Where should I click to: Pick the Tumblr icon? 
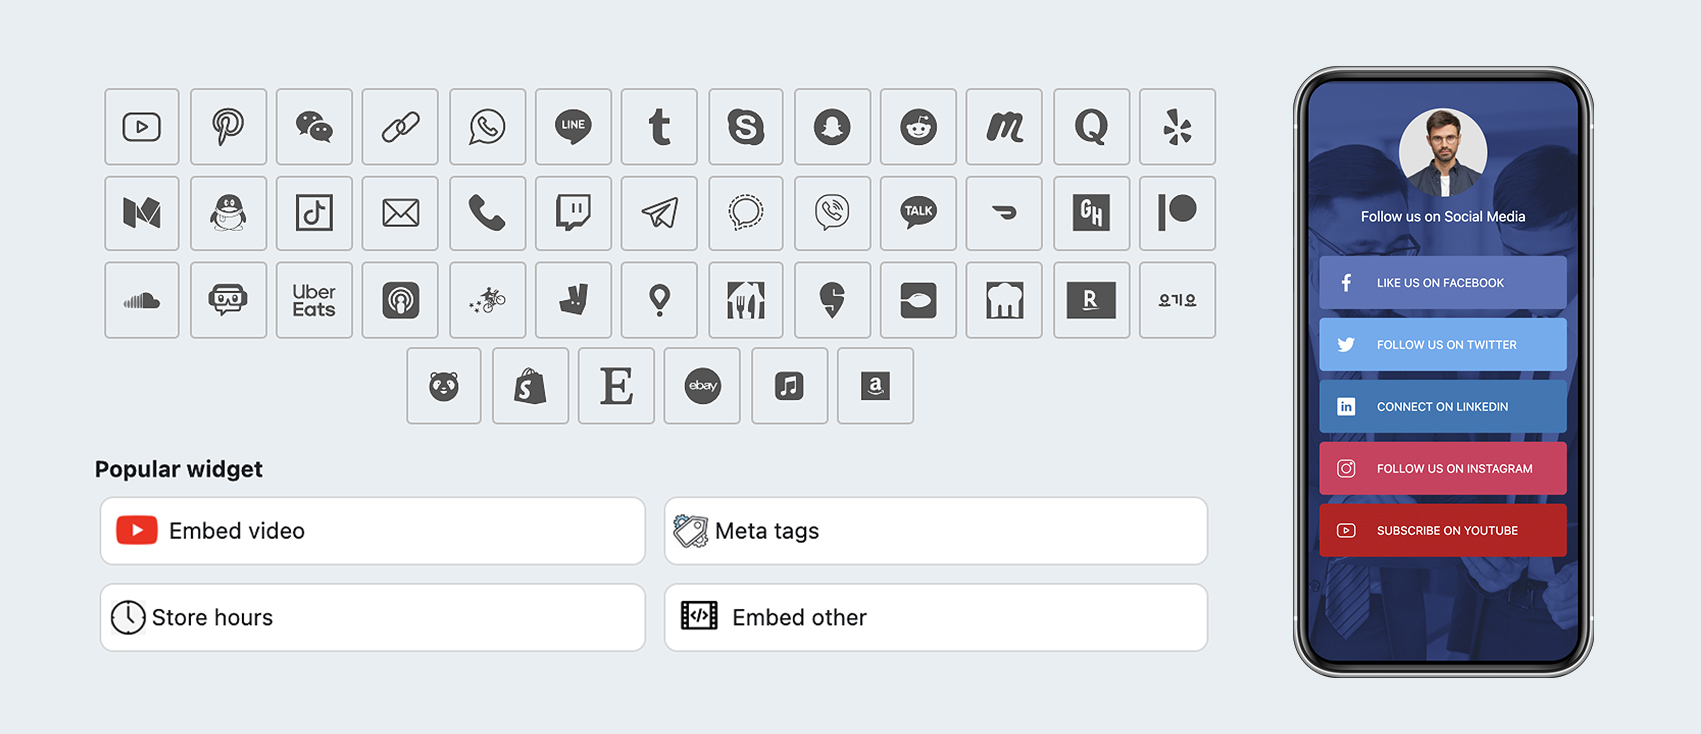(x=659, y=127)
